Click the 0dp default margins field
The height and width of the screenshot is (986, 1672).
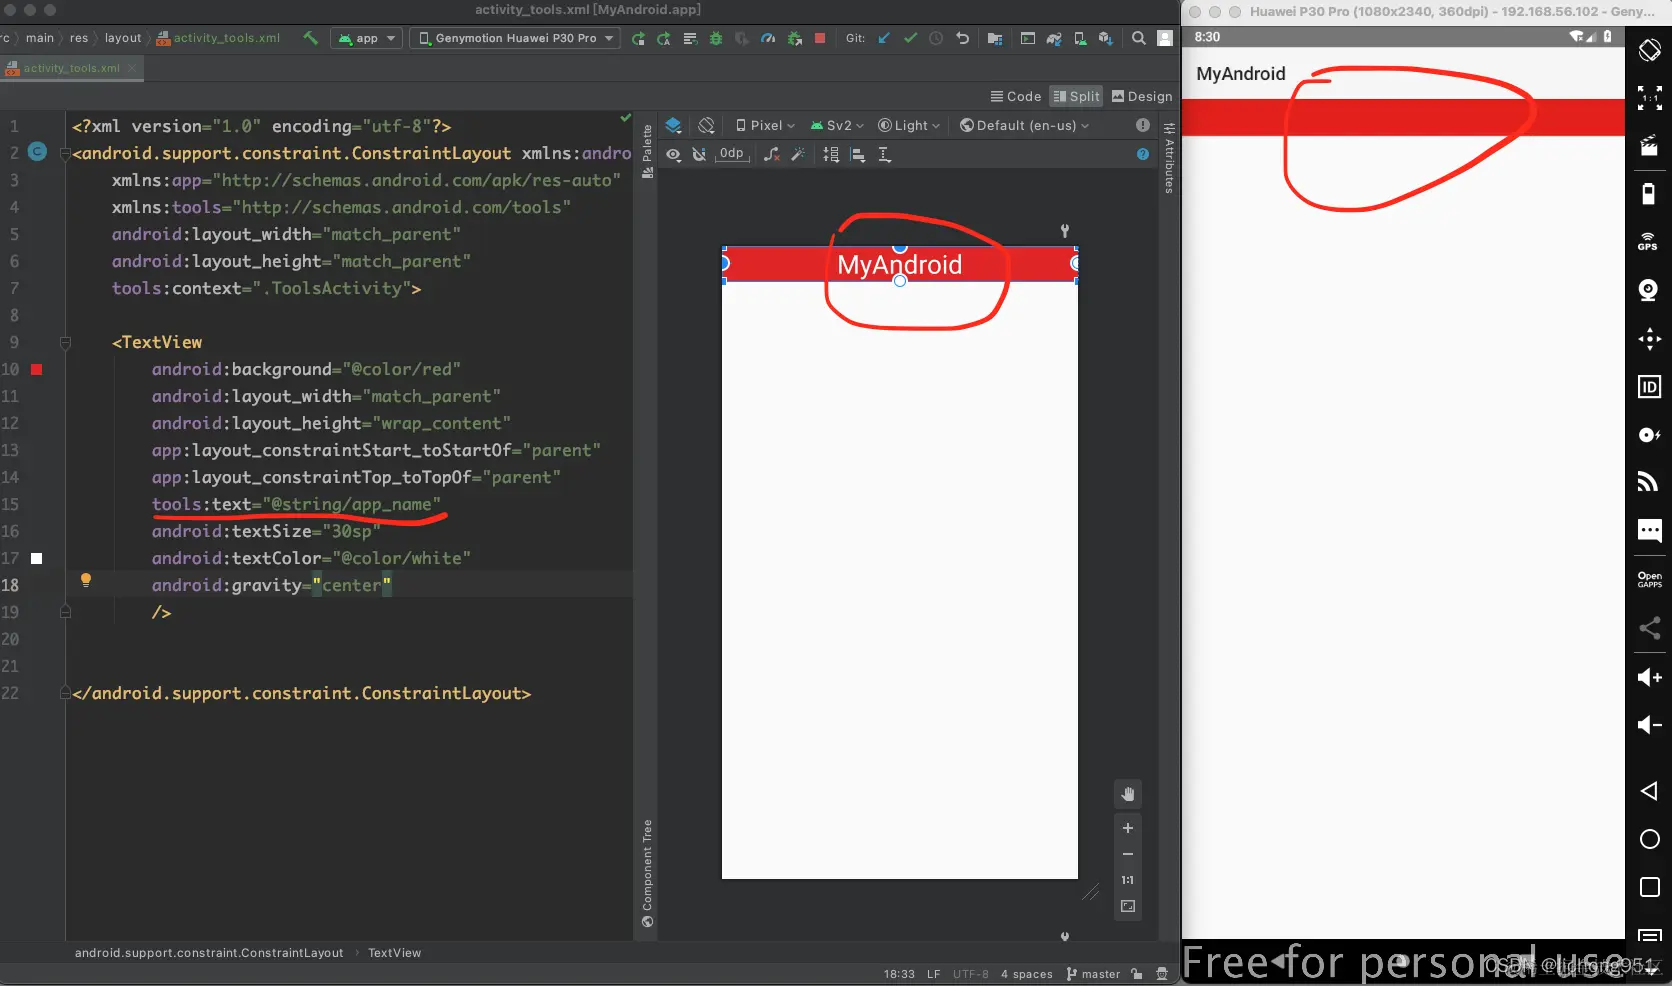[732, 154]
